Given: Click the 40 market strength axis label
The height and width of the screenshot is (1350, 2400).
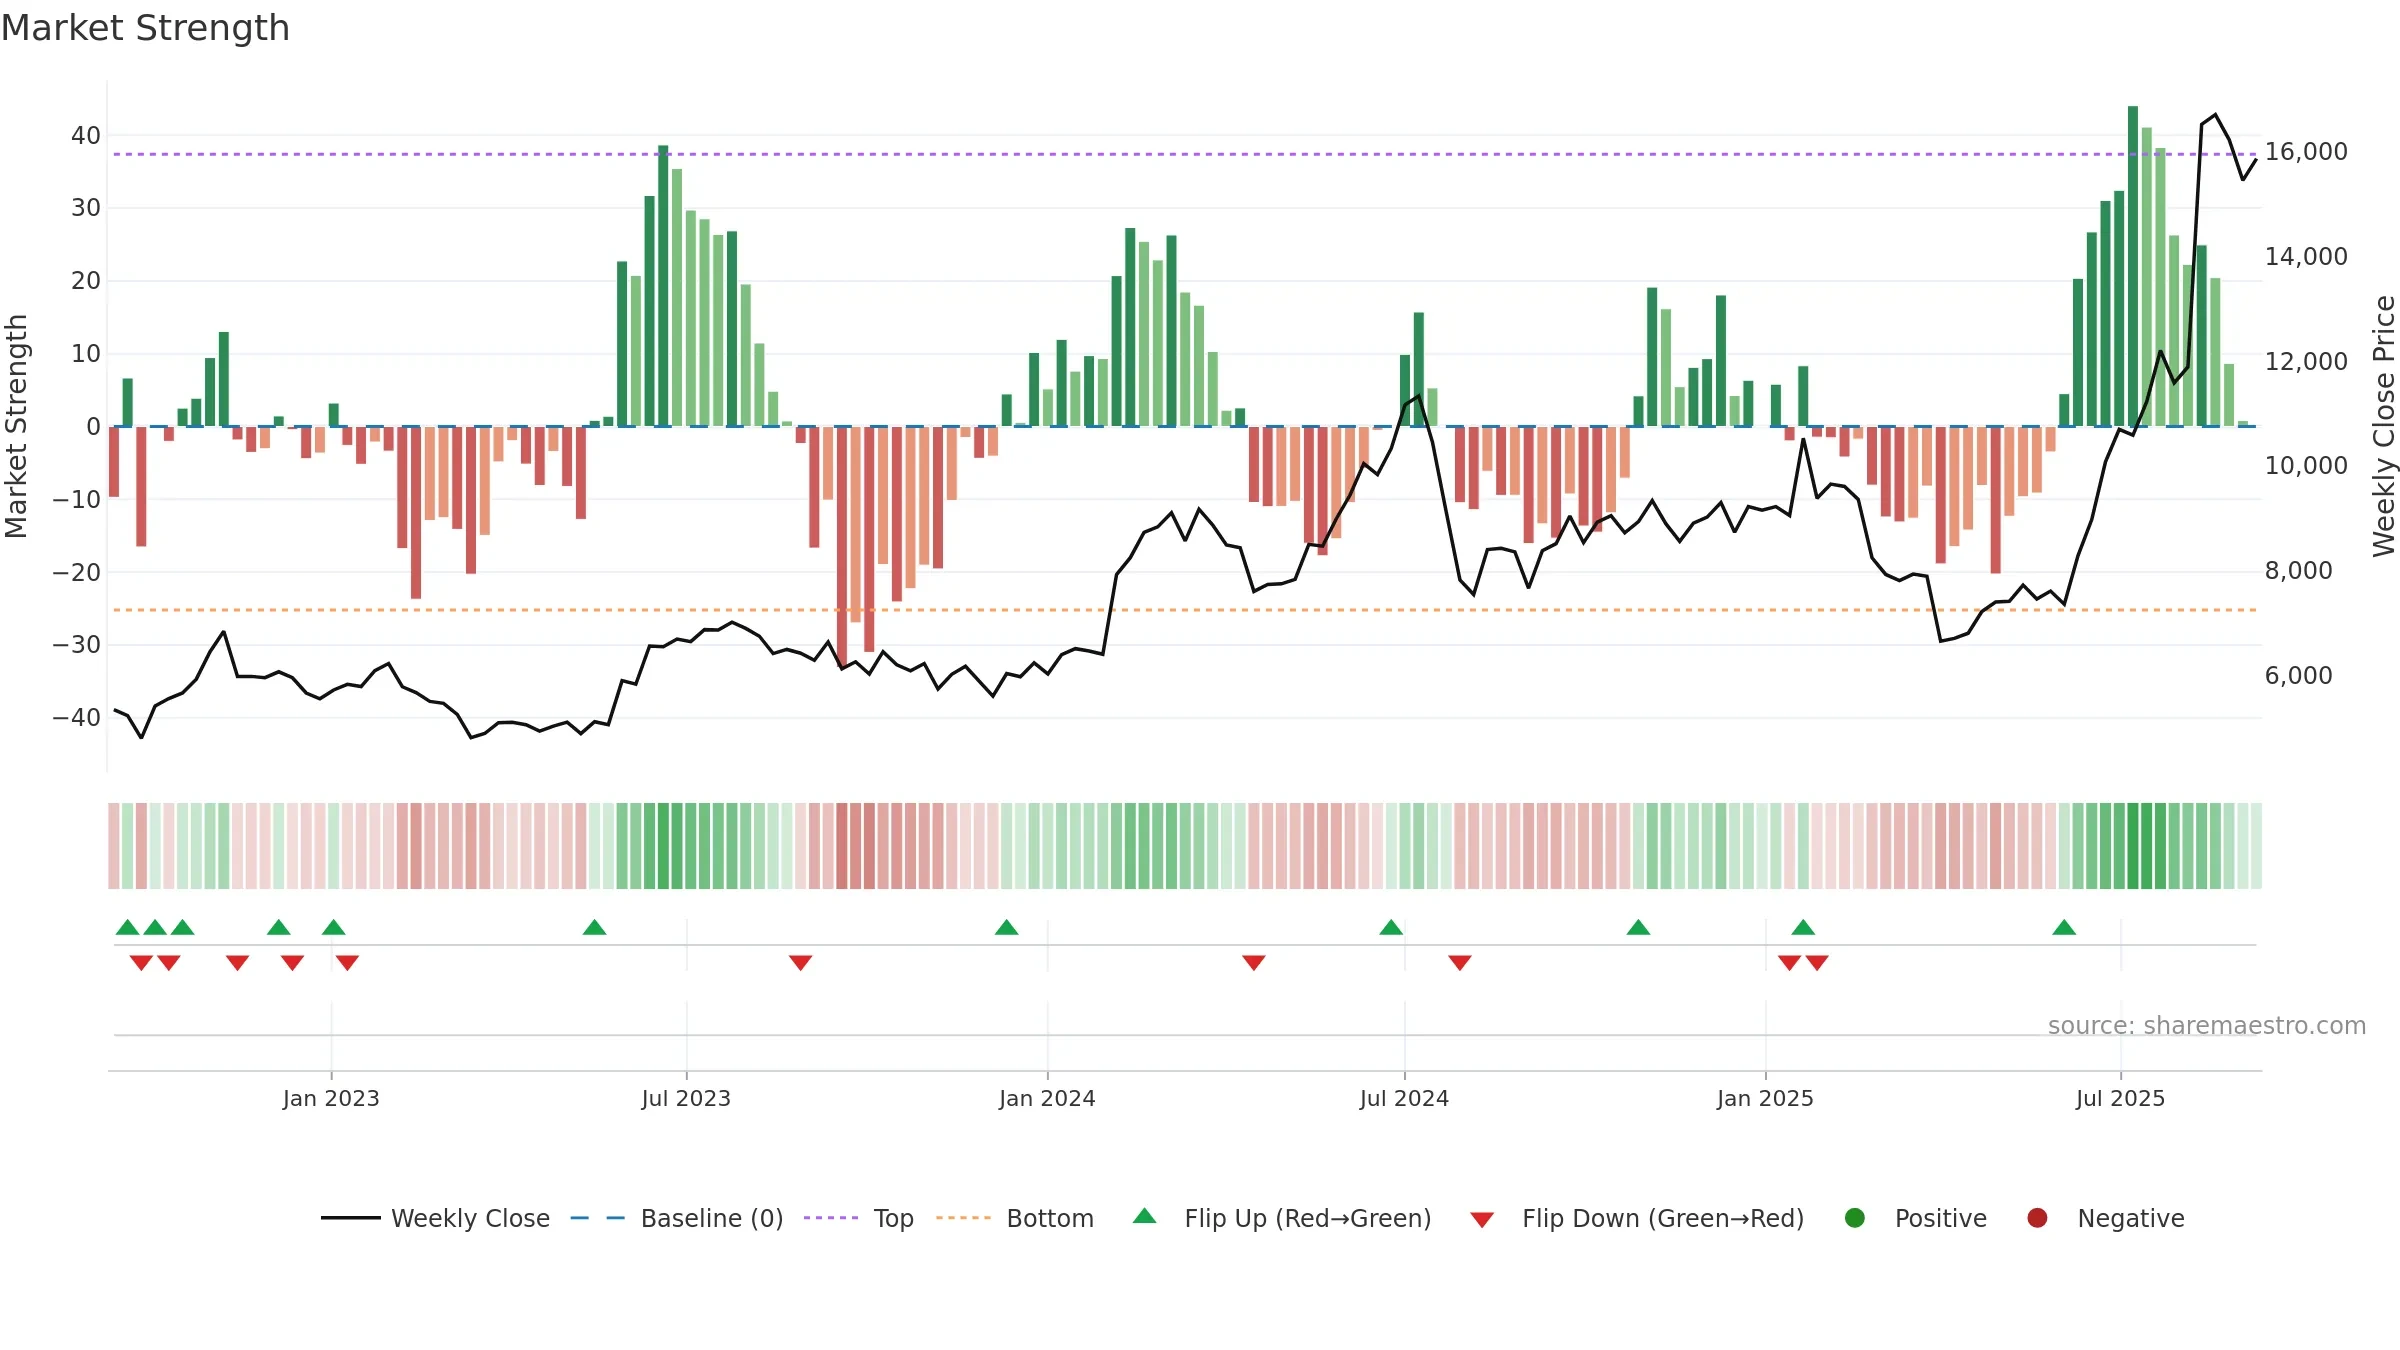Looking at the screenshot, I should (x=86, y=136).
